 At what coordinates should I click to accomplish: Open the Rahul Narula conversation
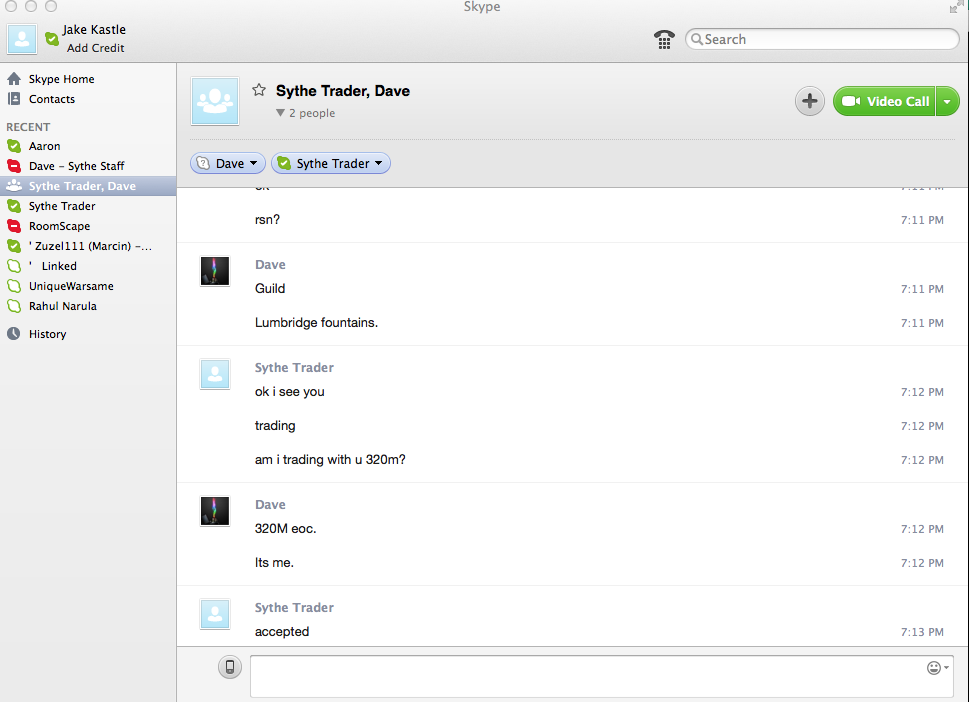coord(88,306)
